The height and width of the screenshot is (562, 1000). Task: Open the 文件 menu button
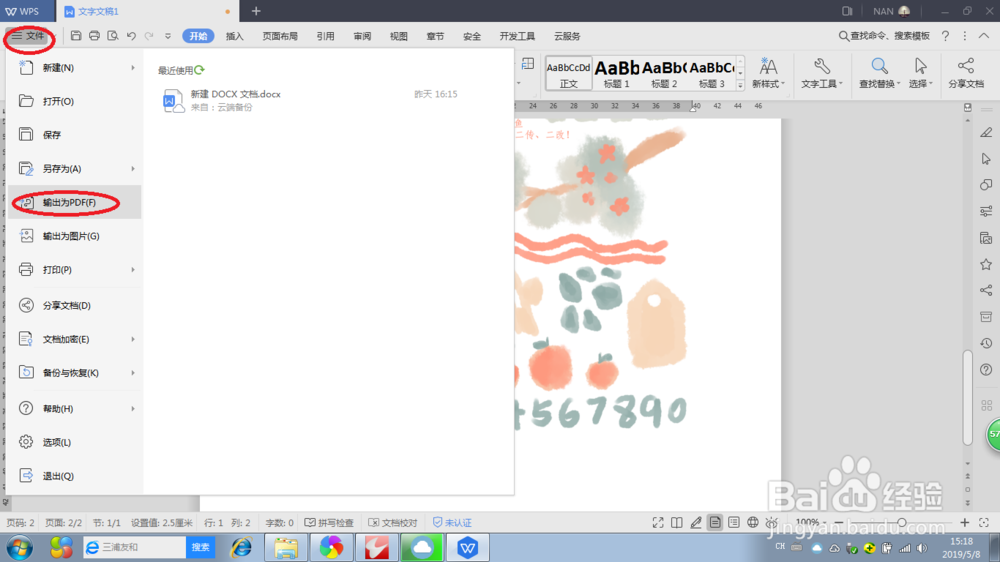coord(28,36)
